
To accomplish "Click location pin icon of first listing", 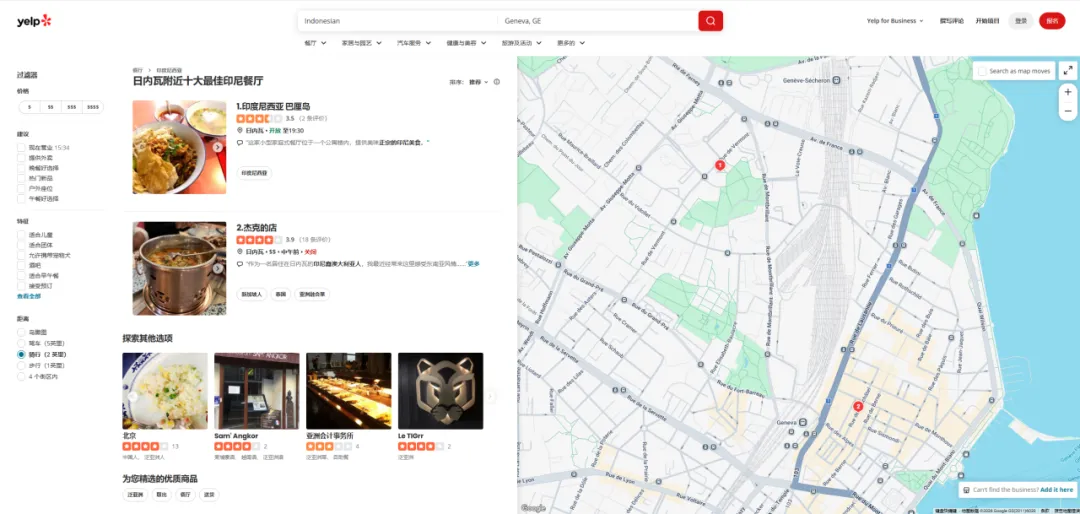I will tap(240, 130).
